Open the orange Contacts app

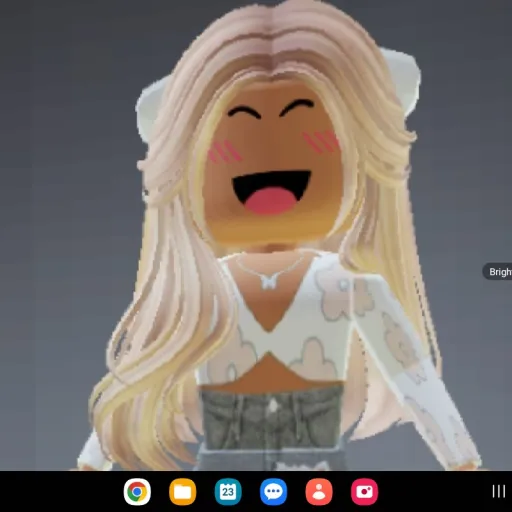click(x=319, y=492)
